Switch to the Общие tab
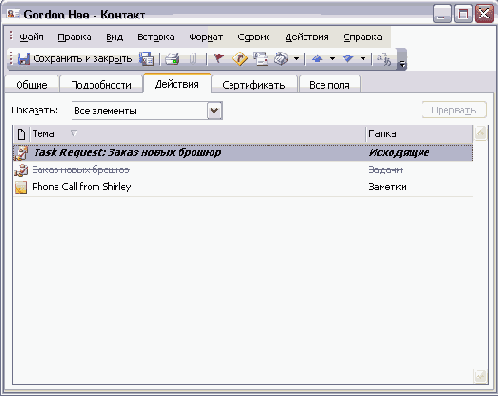Screen dimensions: 498x396 (32, 85)
